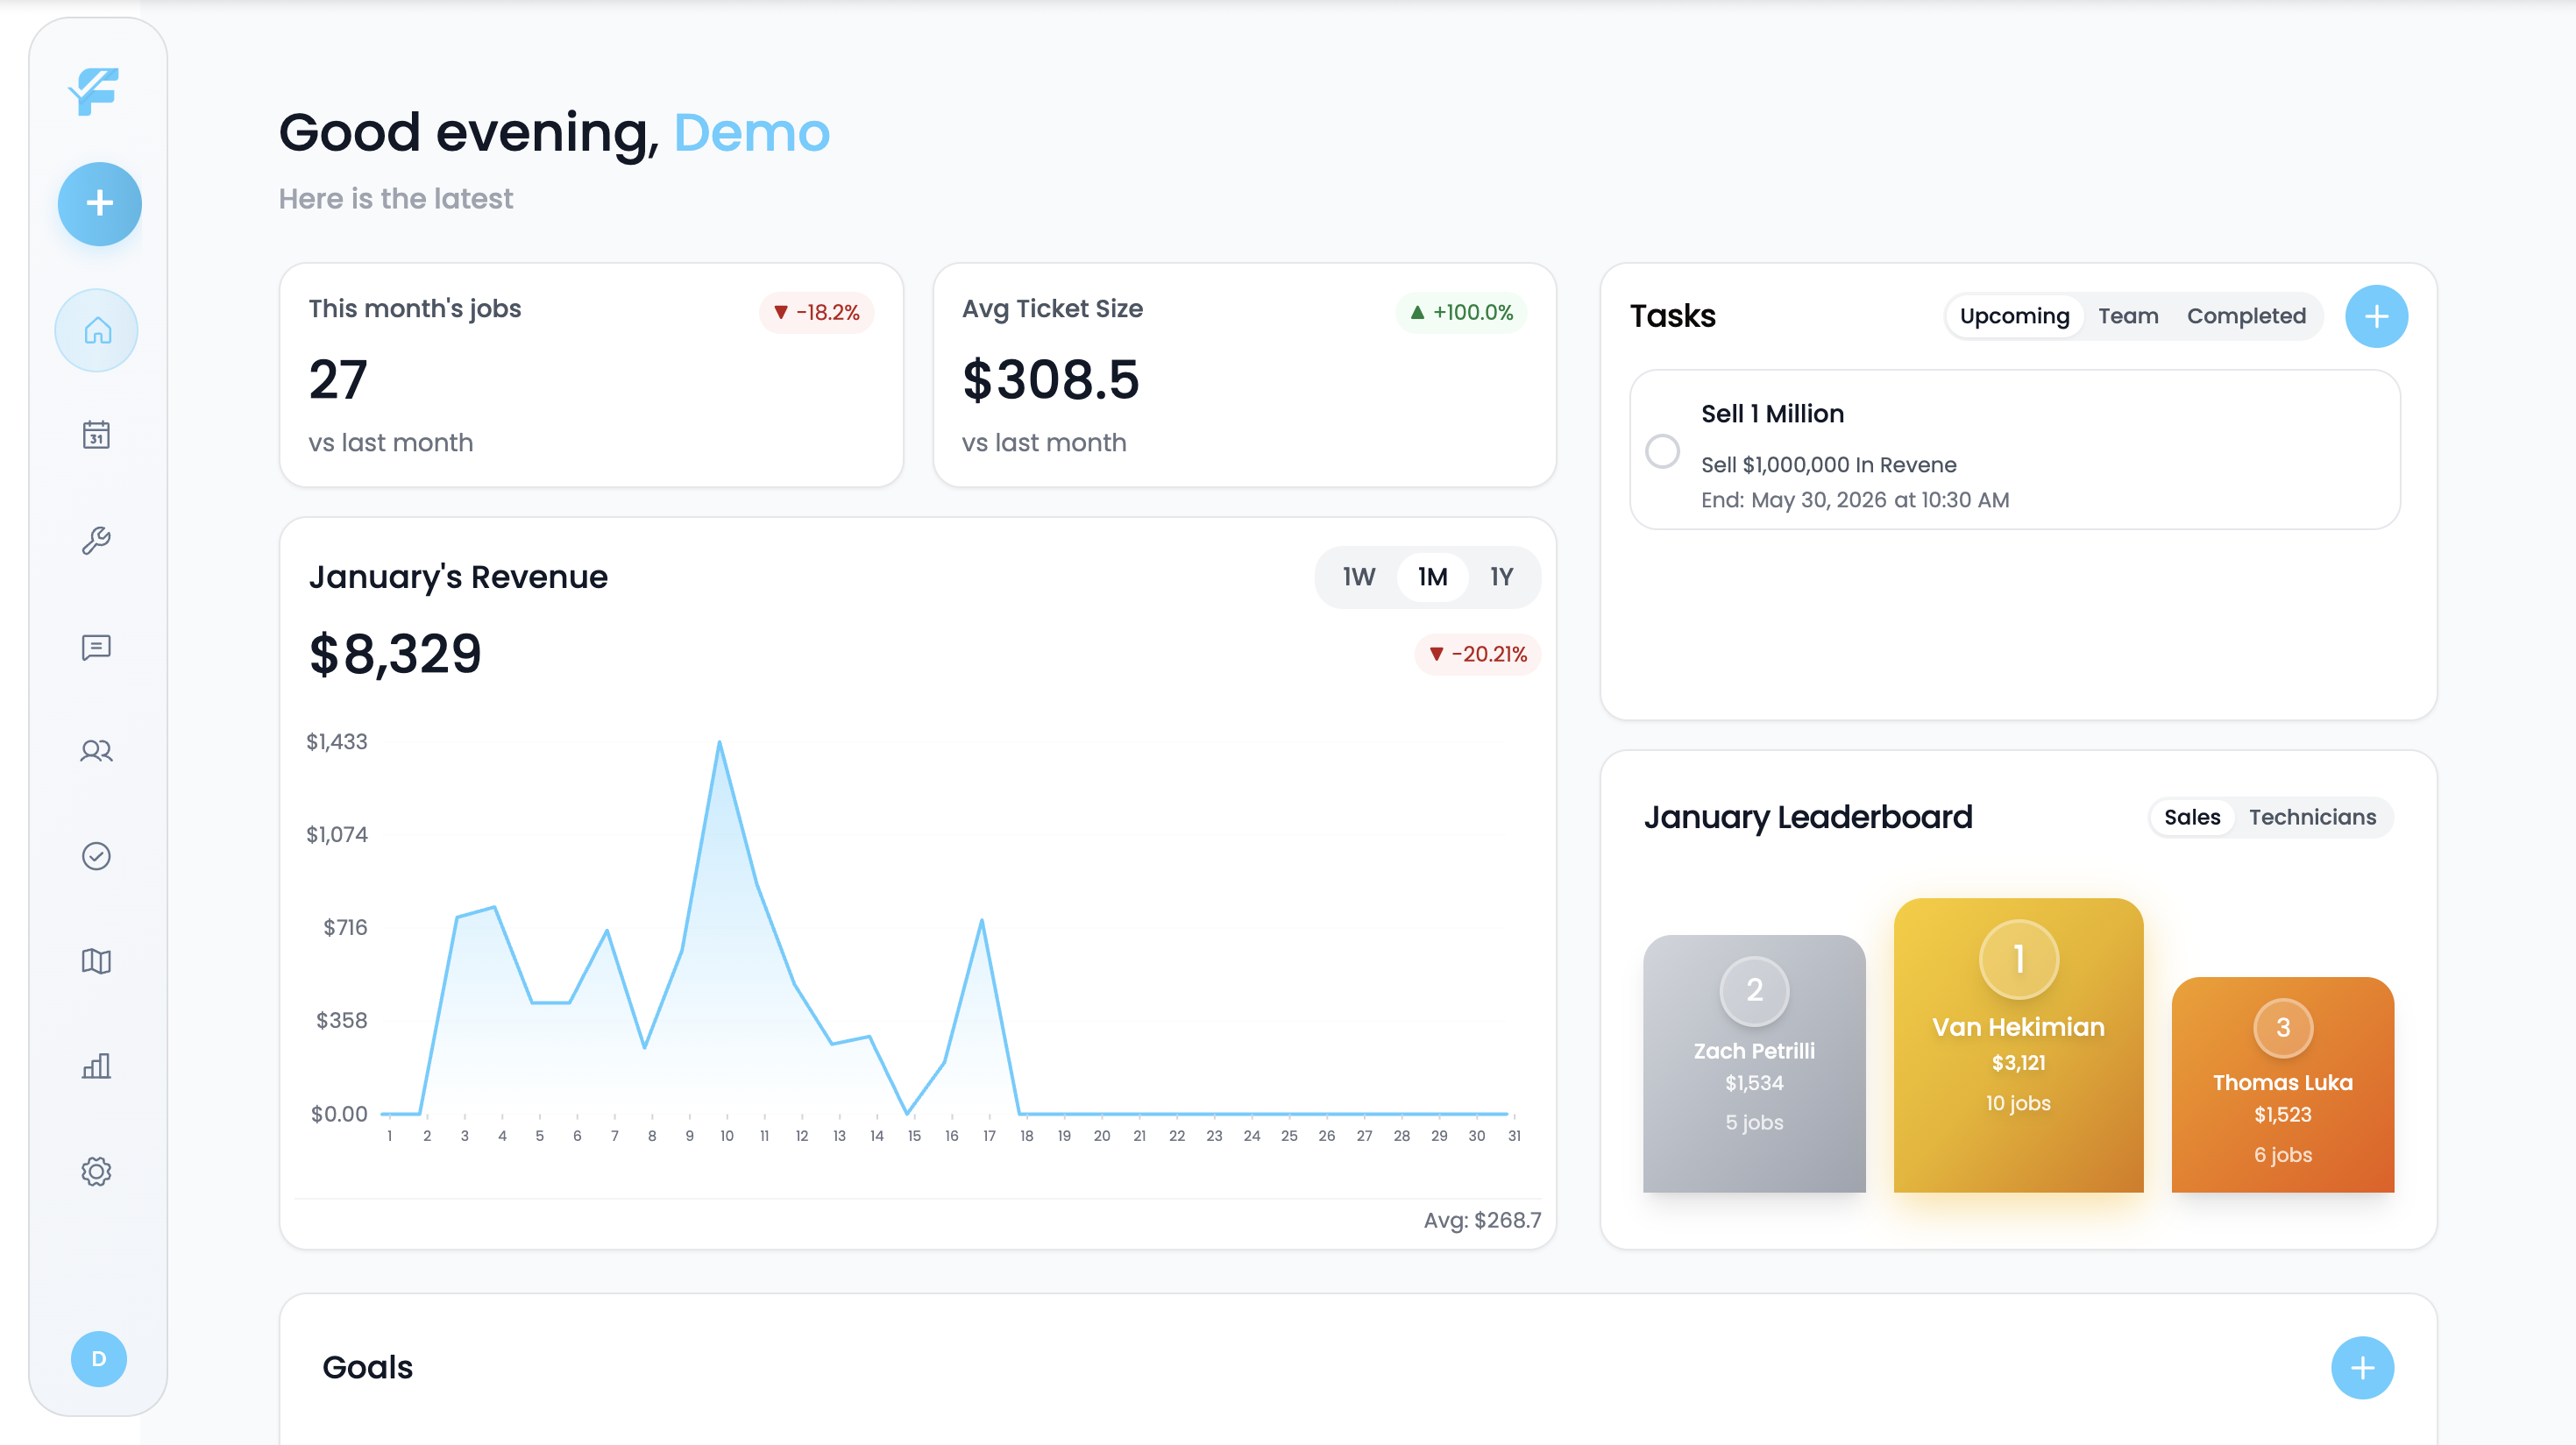Open the calendar schedule icon
This screenshot has height=1445, width=2576.
click(x=97, y=435)
